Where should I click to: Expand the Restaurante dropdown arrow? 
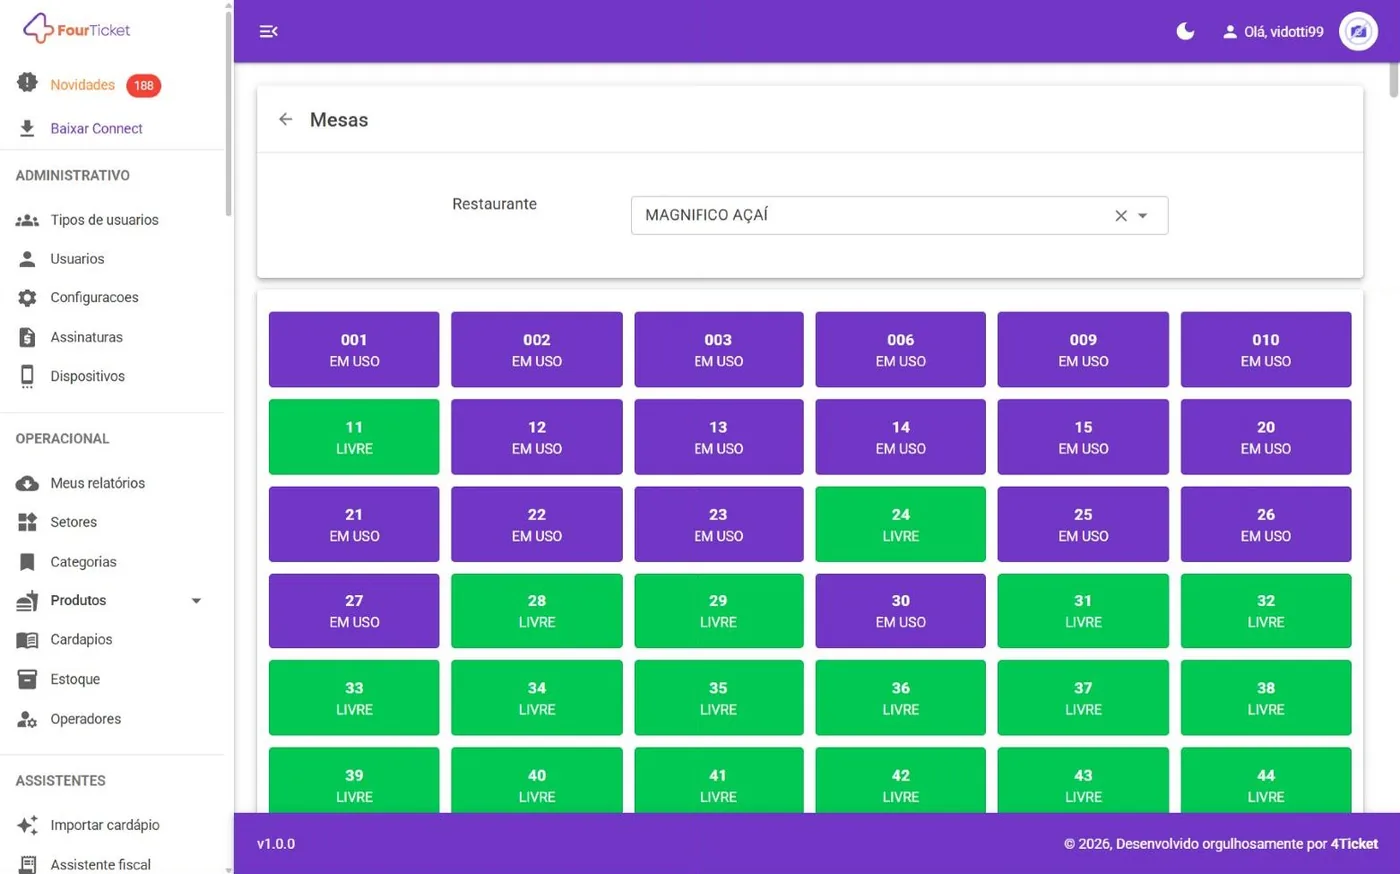pyautogui.click(x=1143, y=216)
